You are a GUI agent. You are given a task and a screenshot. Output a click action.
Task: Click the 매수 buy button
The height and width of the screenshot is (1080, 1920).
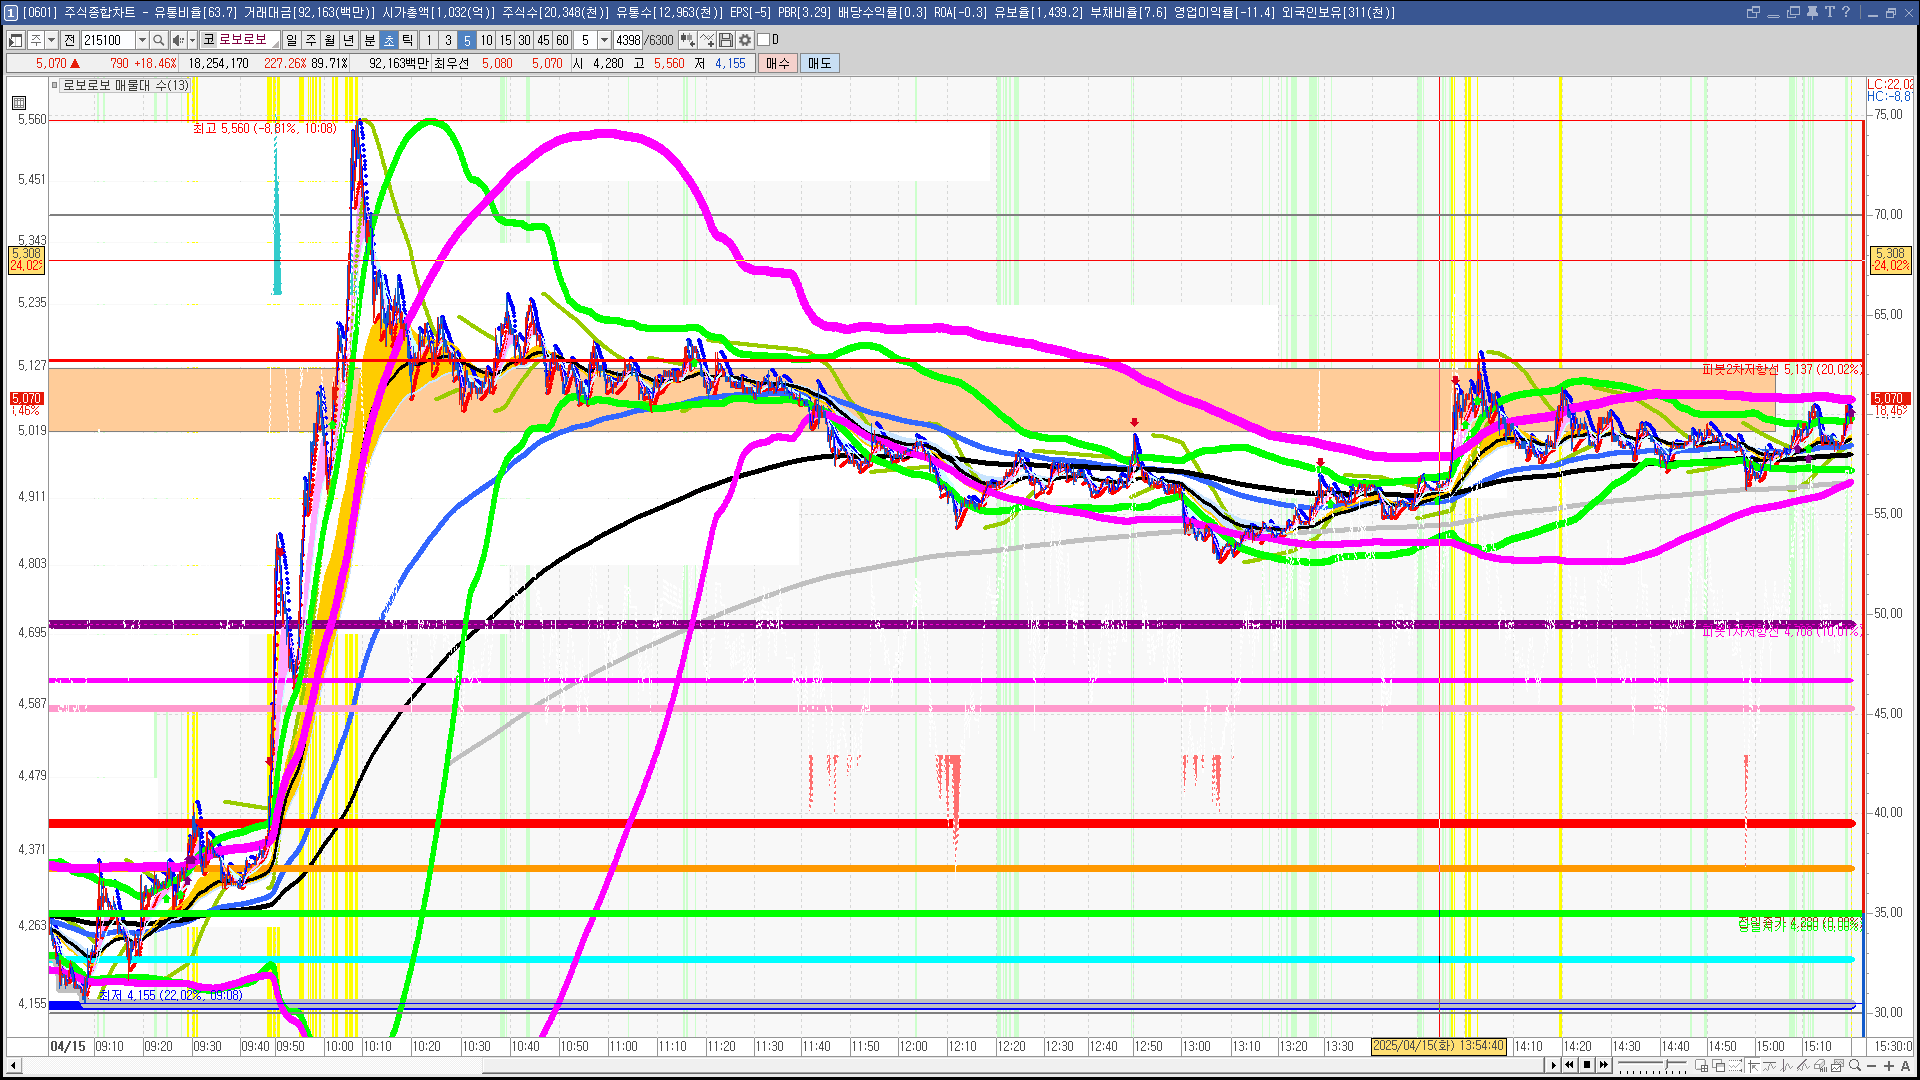[778, 63]
